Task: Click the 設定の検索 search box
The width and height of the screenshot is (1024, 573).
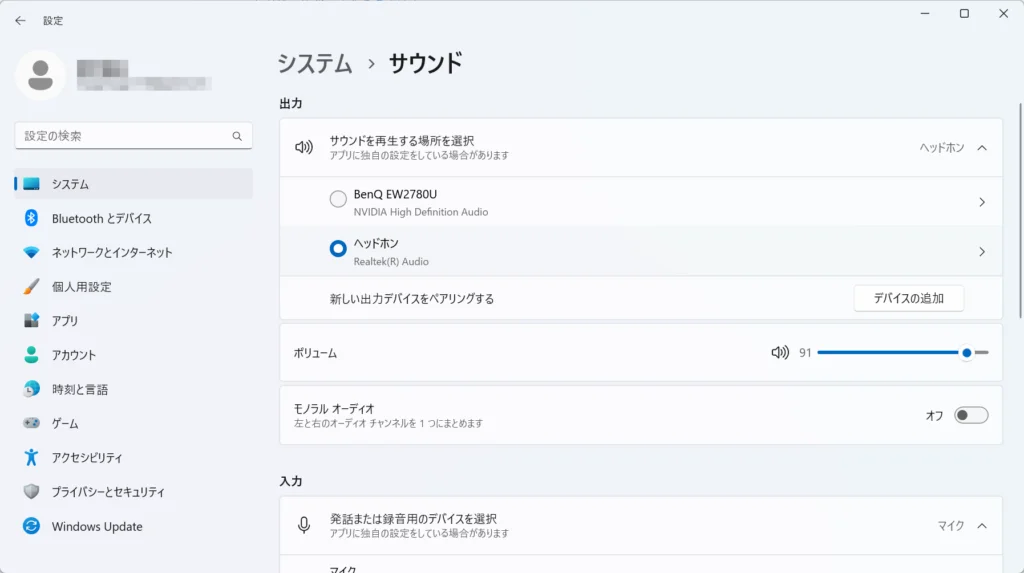Action: coord(125,136)
